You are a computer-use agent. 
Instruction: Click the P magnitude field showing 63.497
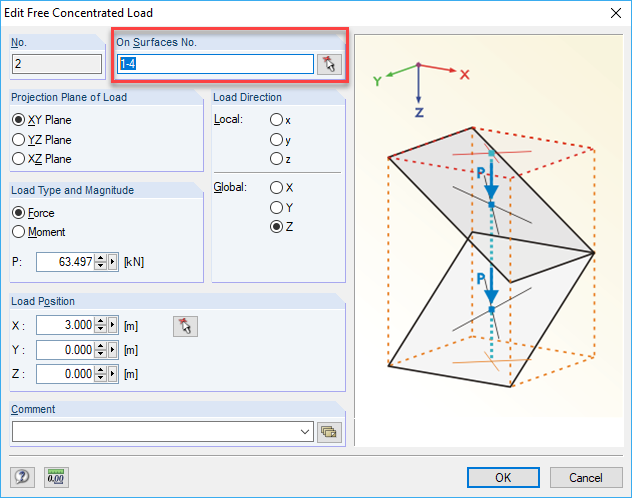click(65, 262)
